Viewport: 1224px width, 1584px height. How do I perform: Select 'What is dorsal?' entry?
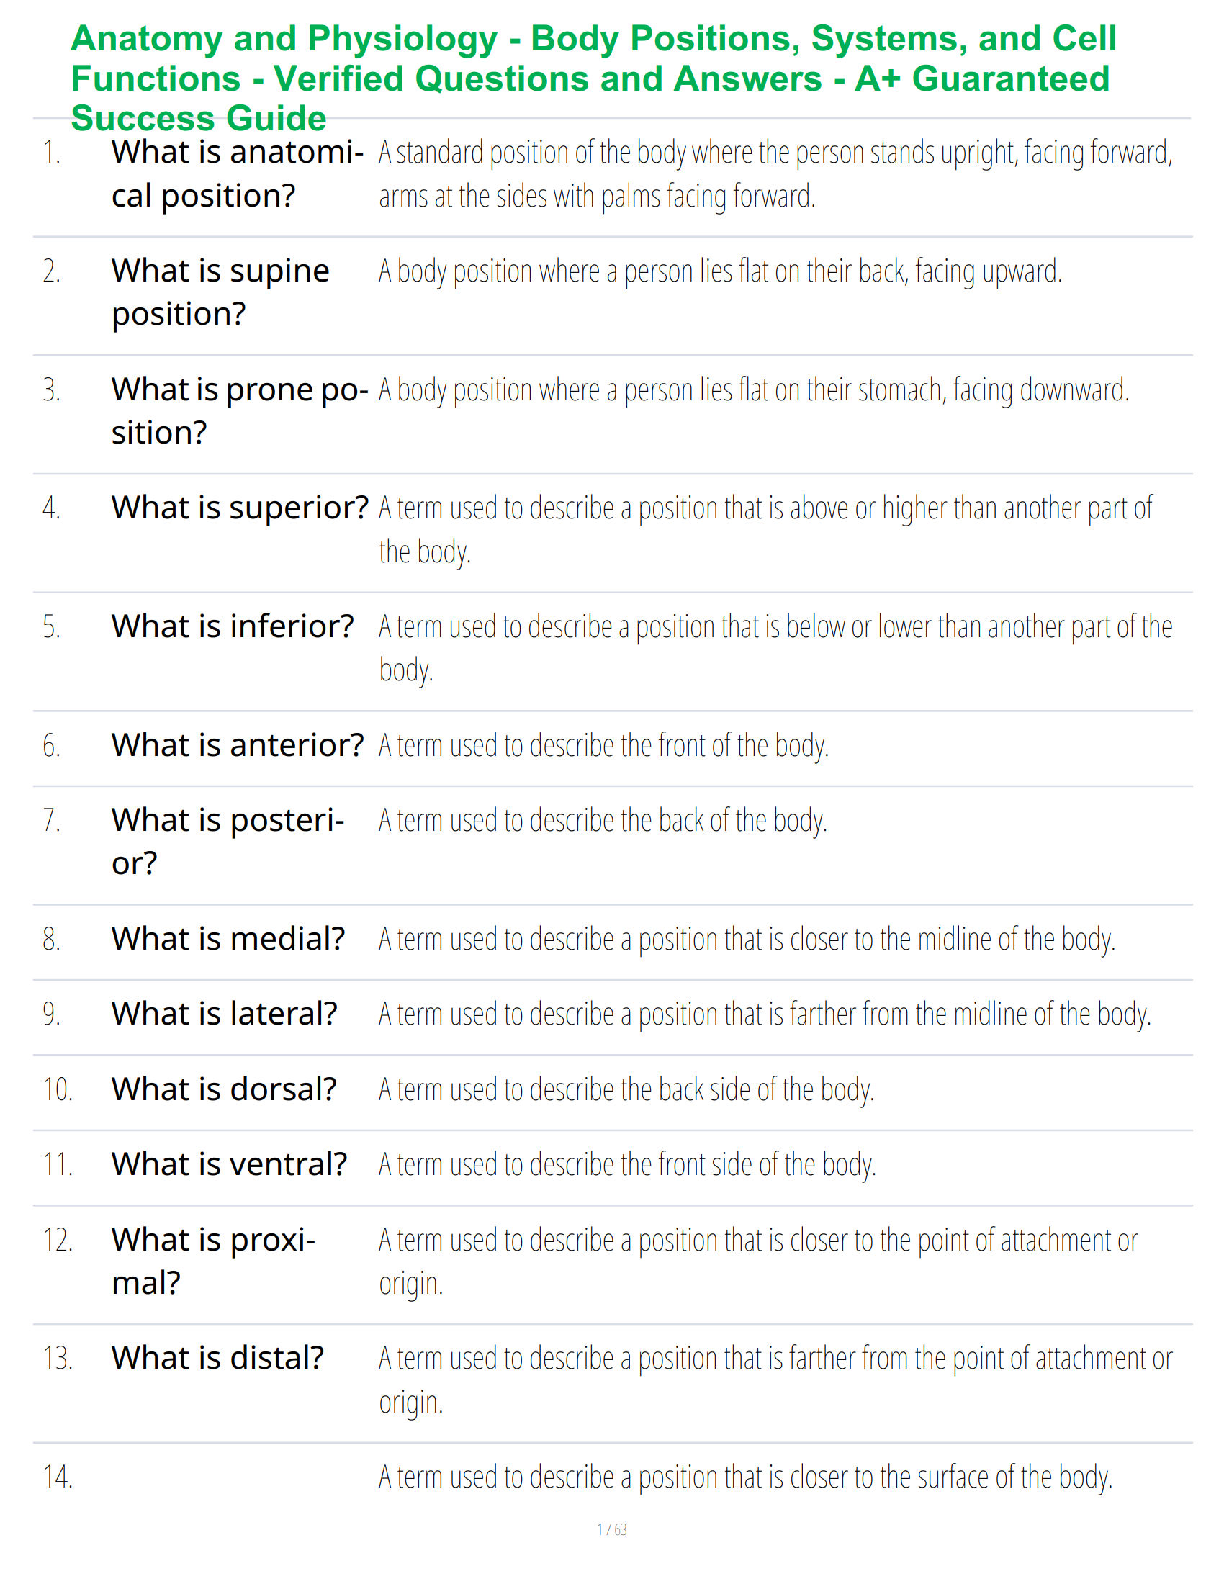[224, 1090]
